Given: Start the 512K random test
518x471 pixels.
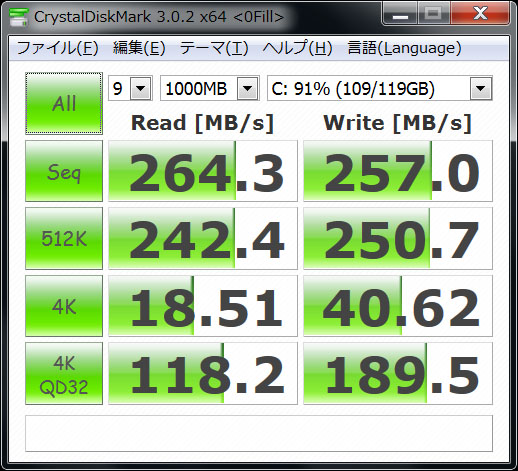Looking at the screenshot, I should (x=64, y=238).
